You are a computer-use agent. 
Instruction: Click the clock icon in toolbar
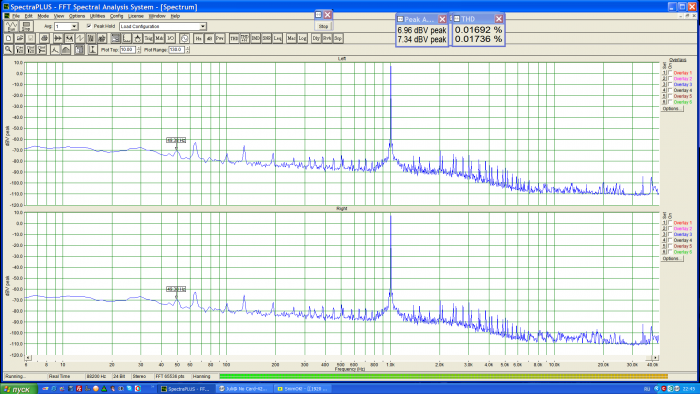(x=184, y=38)
